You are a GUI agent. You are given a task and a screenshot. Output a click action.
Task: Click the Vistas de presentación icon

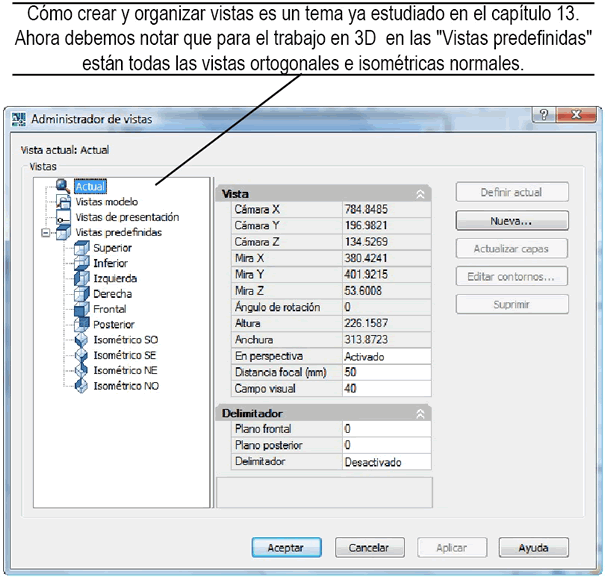click(63, 217)
